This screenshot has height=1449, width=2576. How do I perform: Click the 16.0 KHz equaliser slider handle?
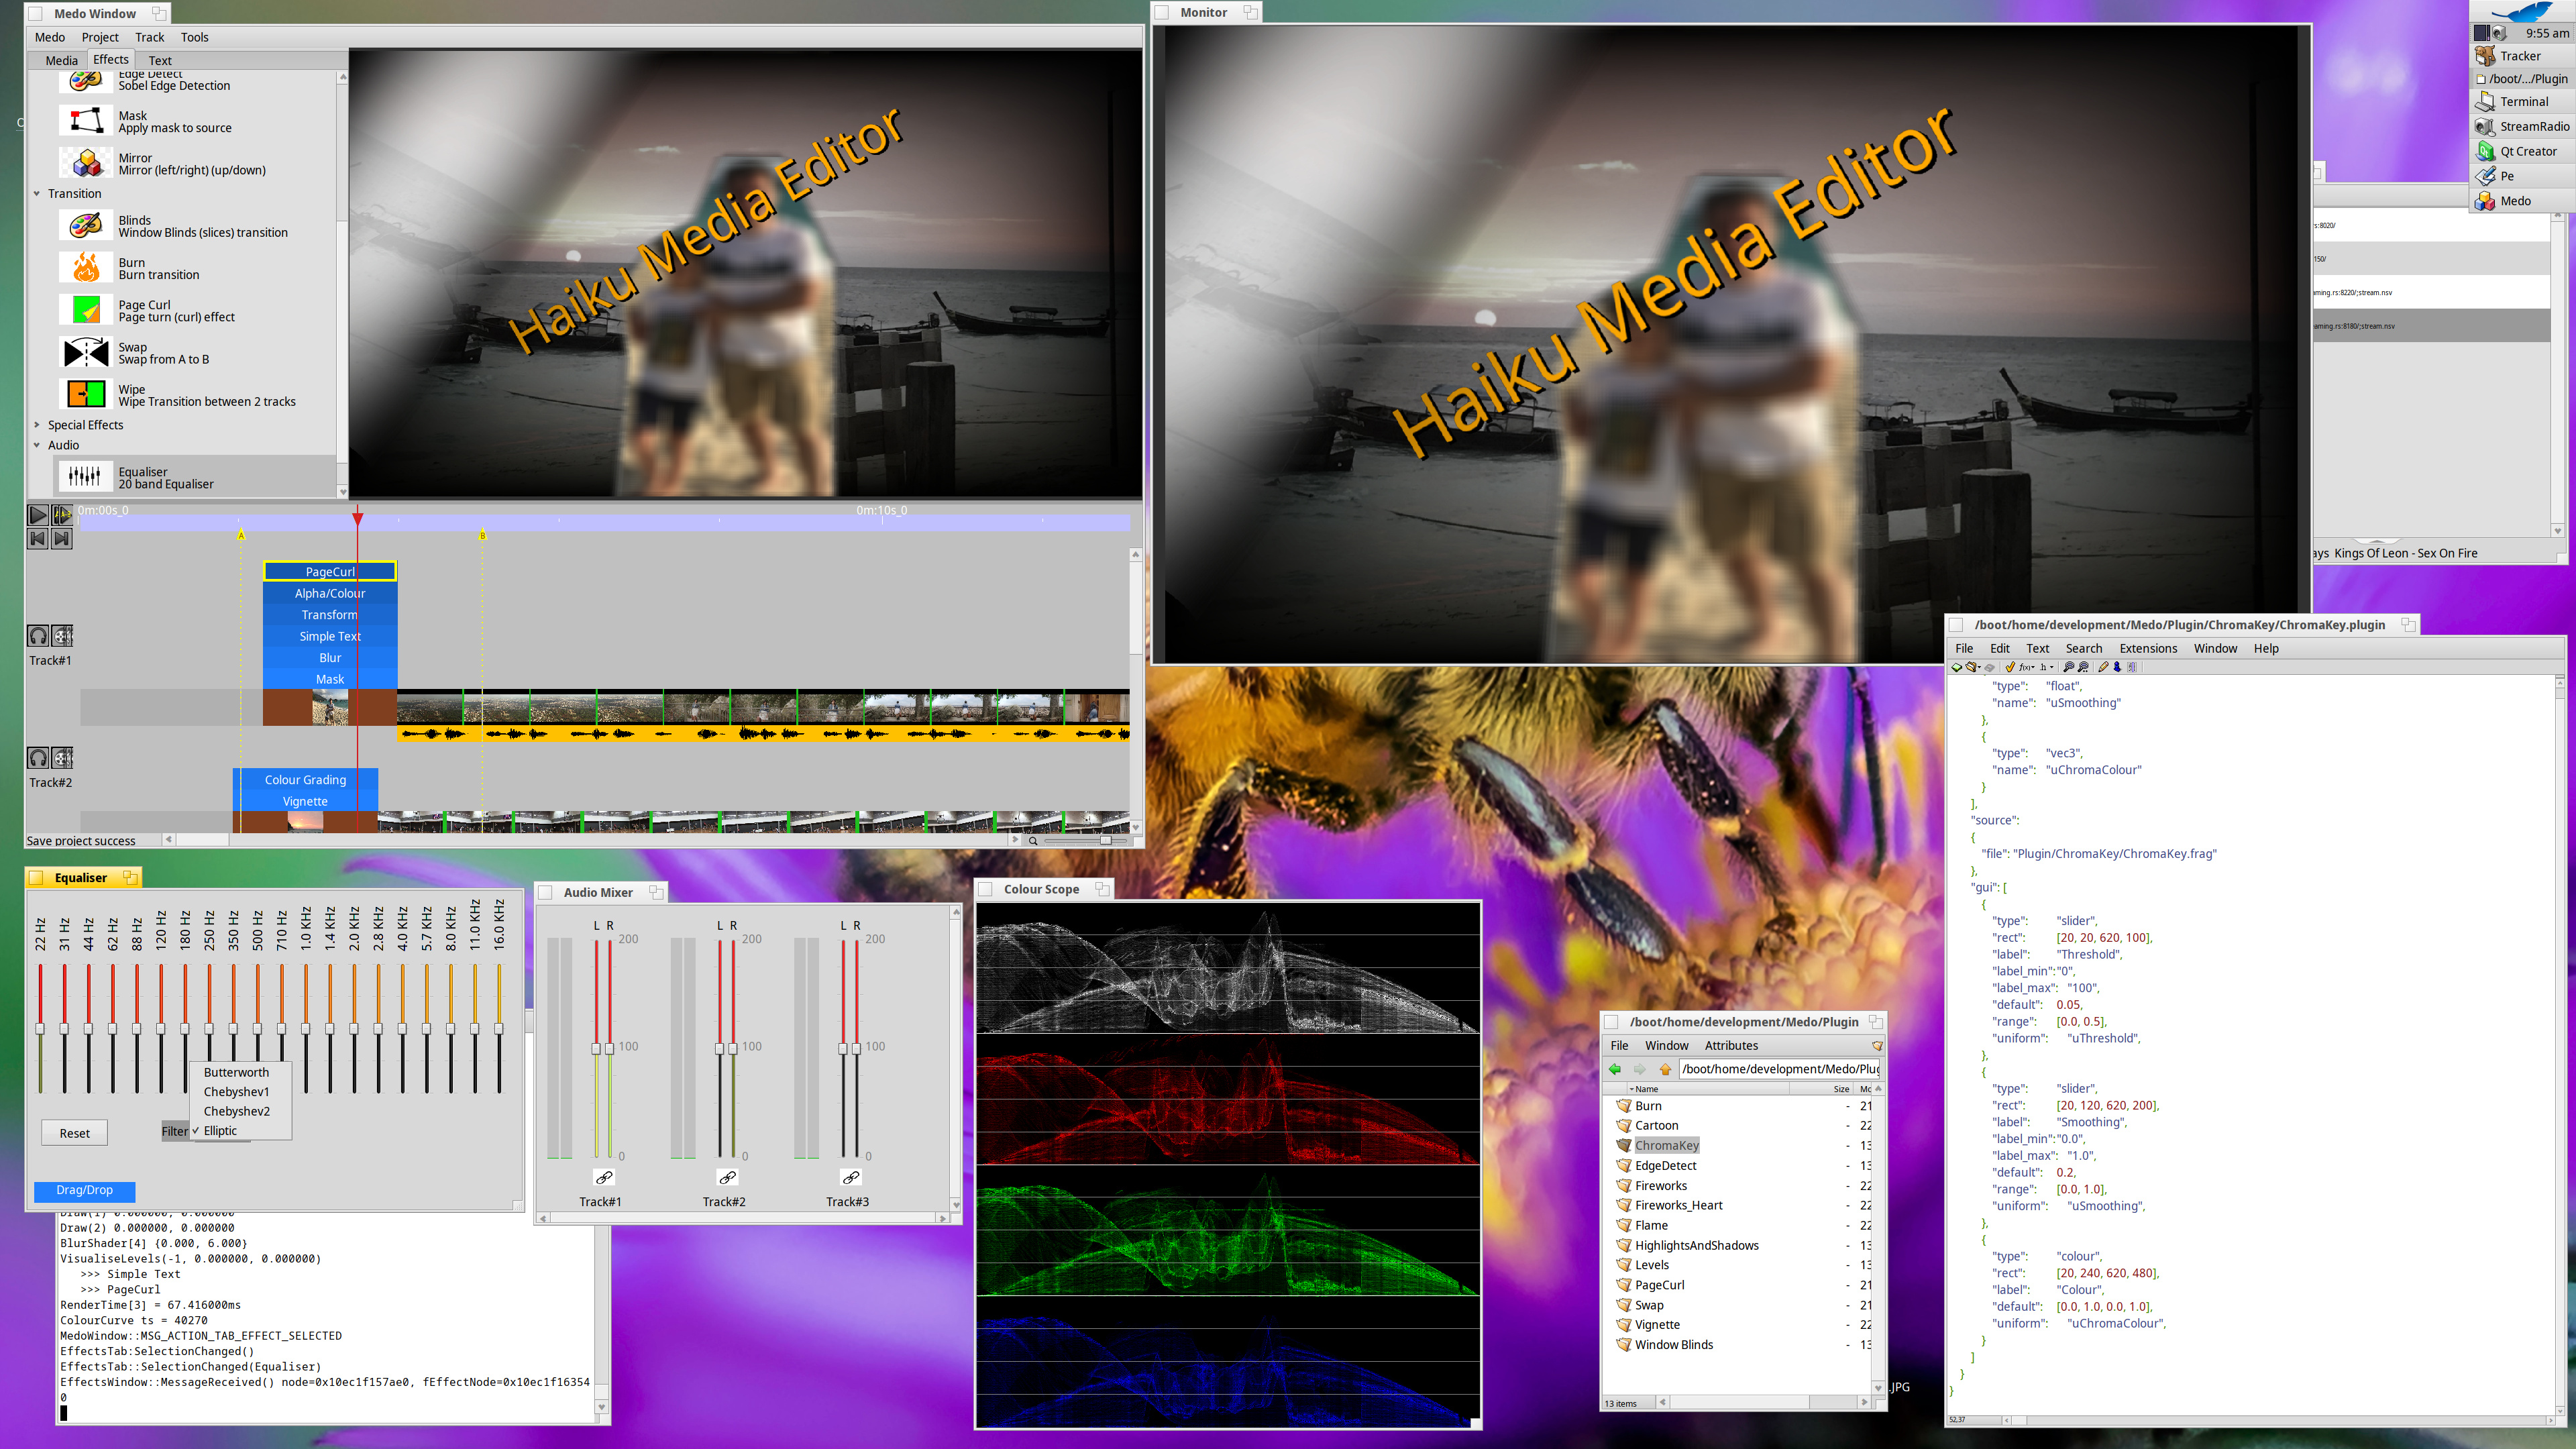(499, 1028)
